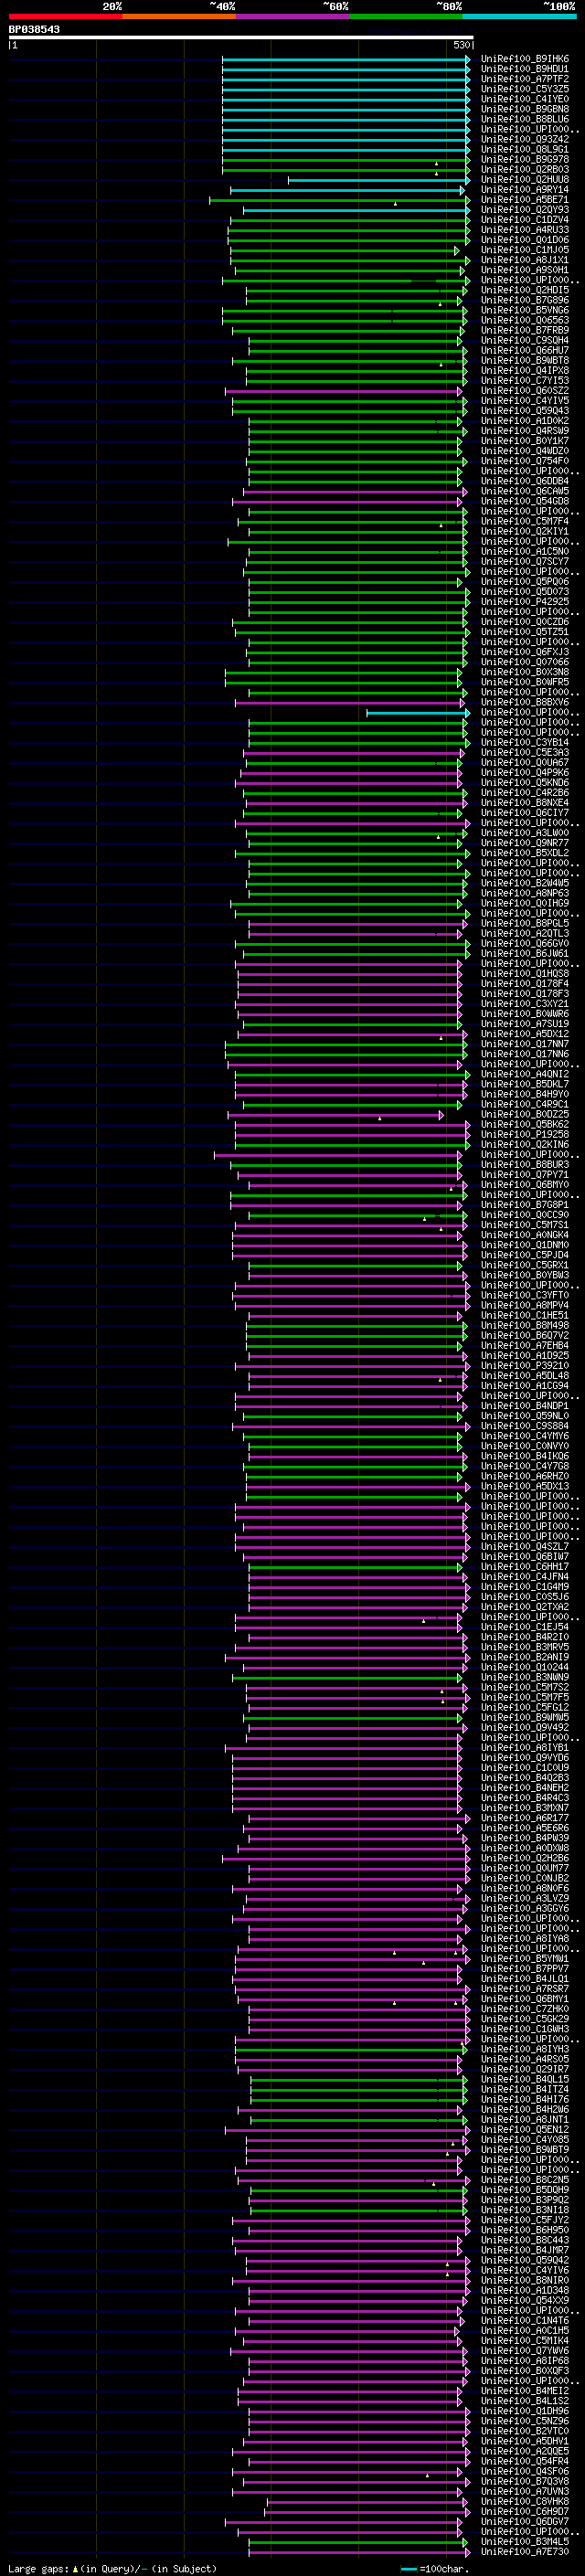The width and height of the screenshot is (585, 2576).
Task: Open the UniRef100_A5BE71 entry
Action: point(525,200)
